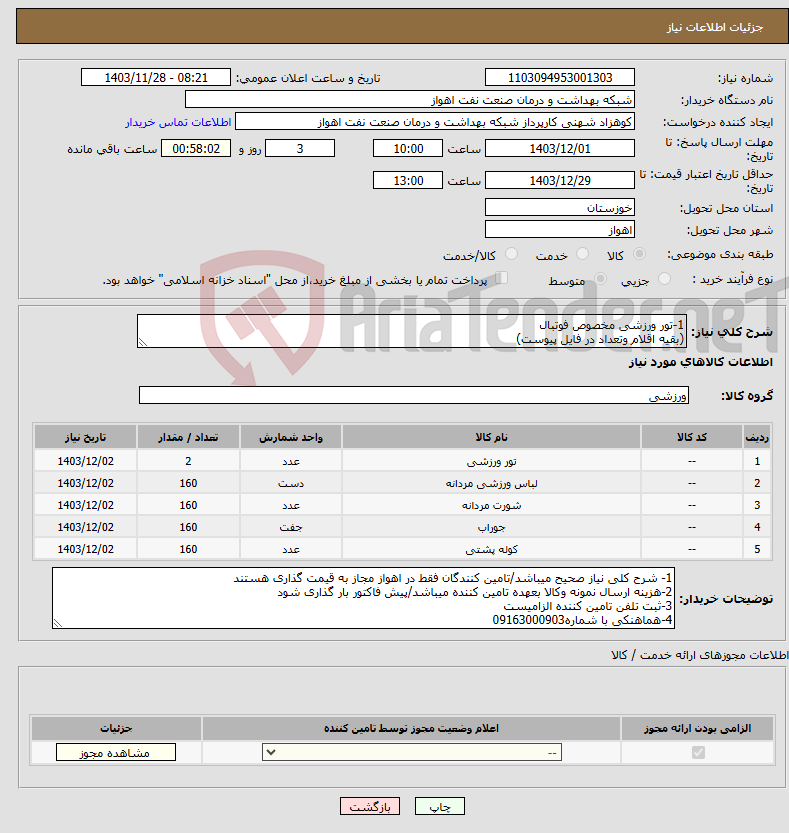This screenshot has width=789, height=833.
Task: Select the کالا/خدمت radio button
Action: pos(511,254)
